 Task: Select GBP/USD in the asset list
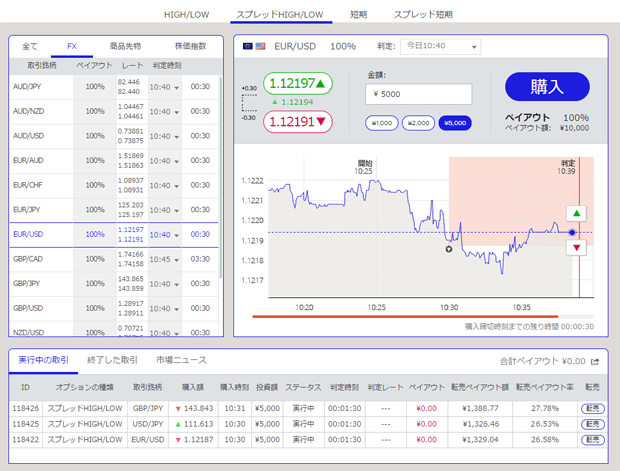click(28, 308)
